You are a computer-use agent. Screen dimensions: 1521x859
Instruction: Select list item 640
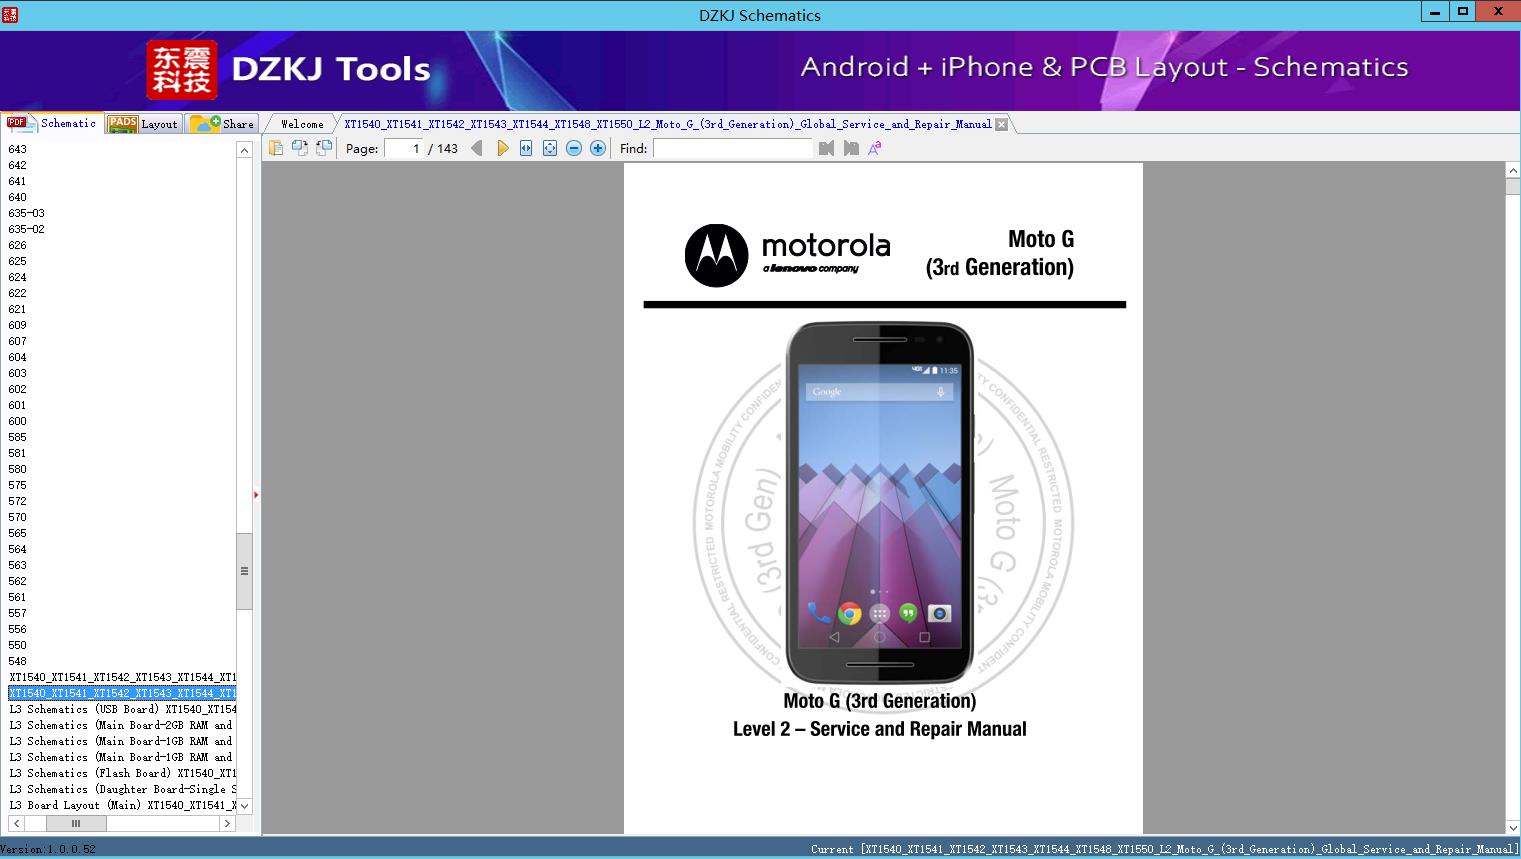pyautogui.click(x=18, y=197)
